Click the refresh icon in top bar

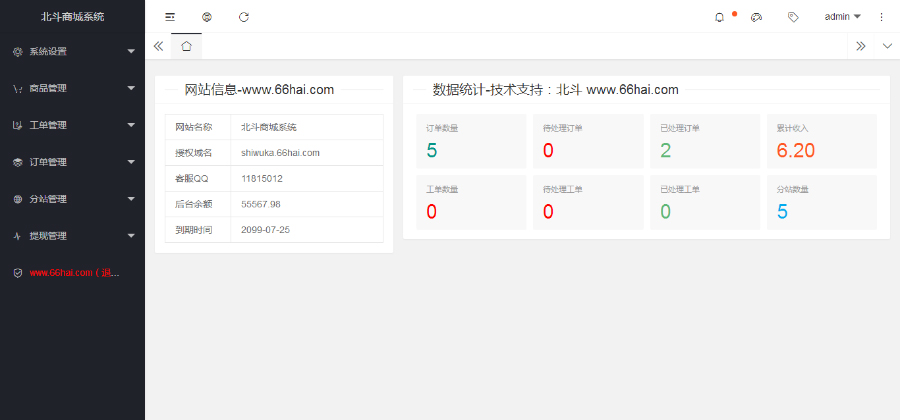pos(244,17)
